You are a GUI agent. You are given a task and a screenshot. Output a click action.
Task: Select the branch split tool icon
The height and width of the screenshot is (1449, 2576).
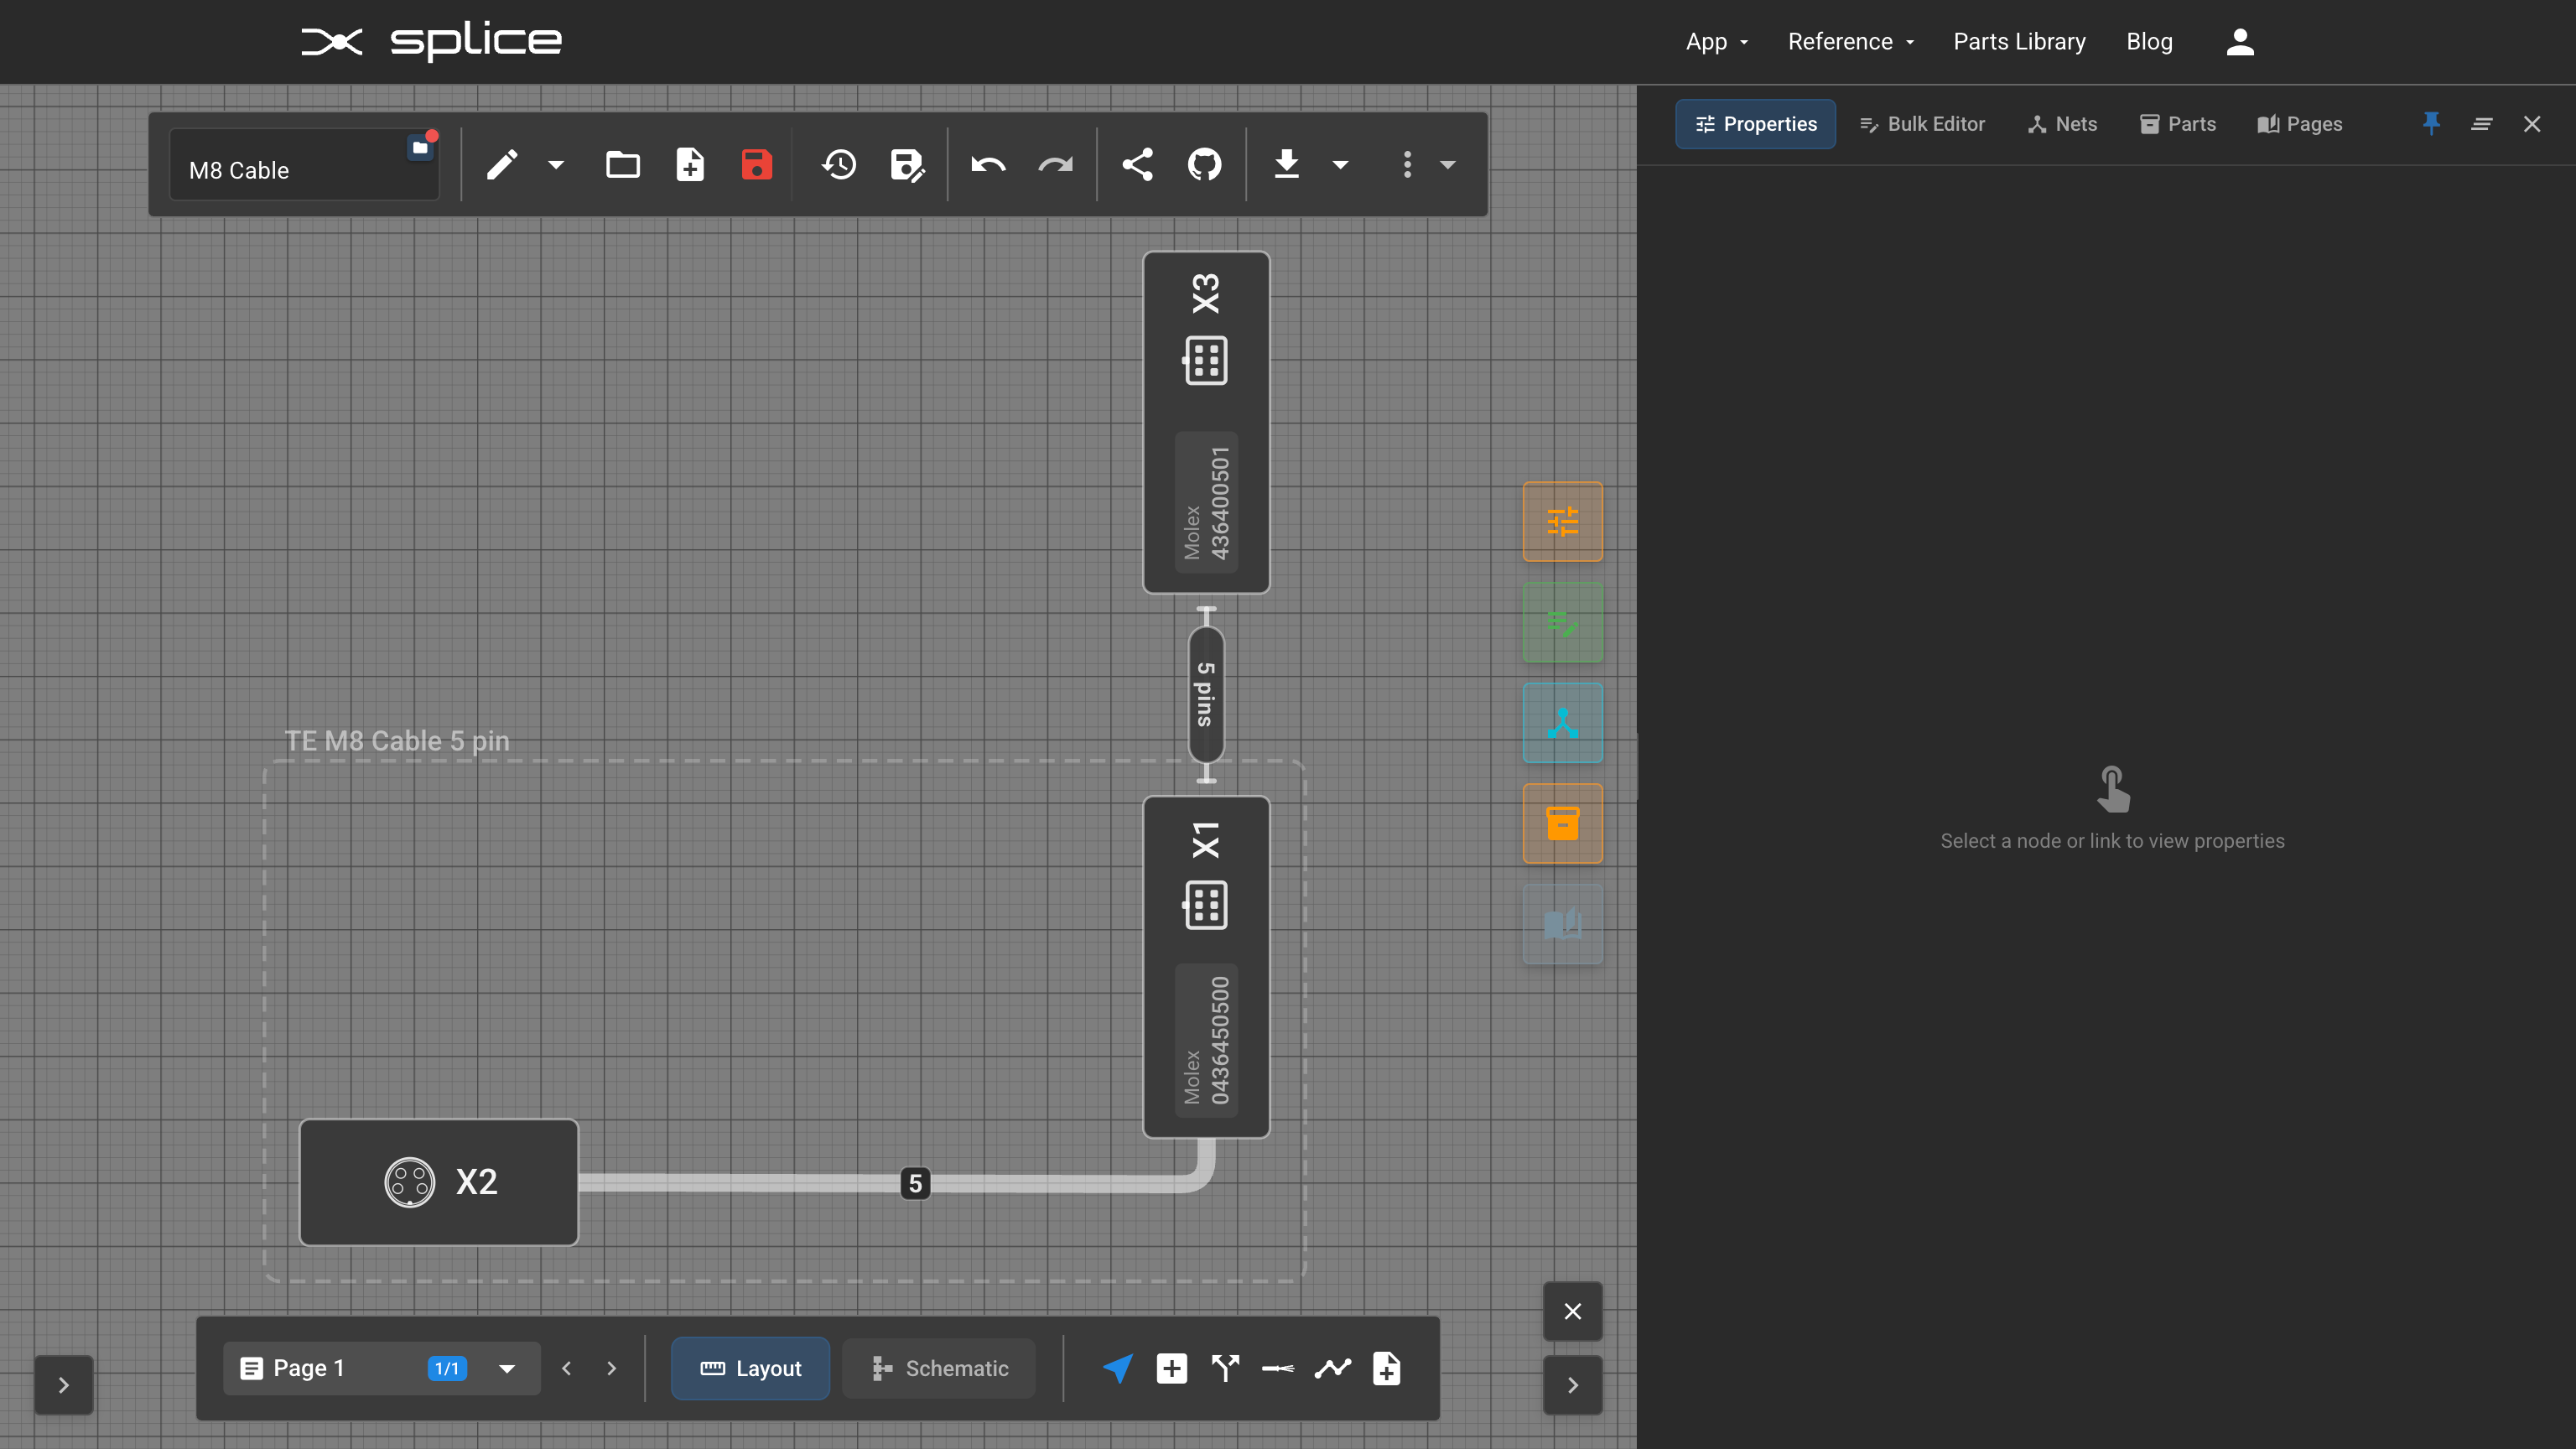tap(1225, 1368)
